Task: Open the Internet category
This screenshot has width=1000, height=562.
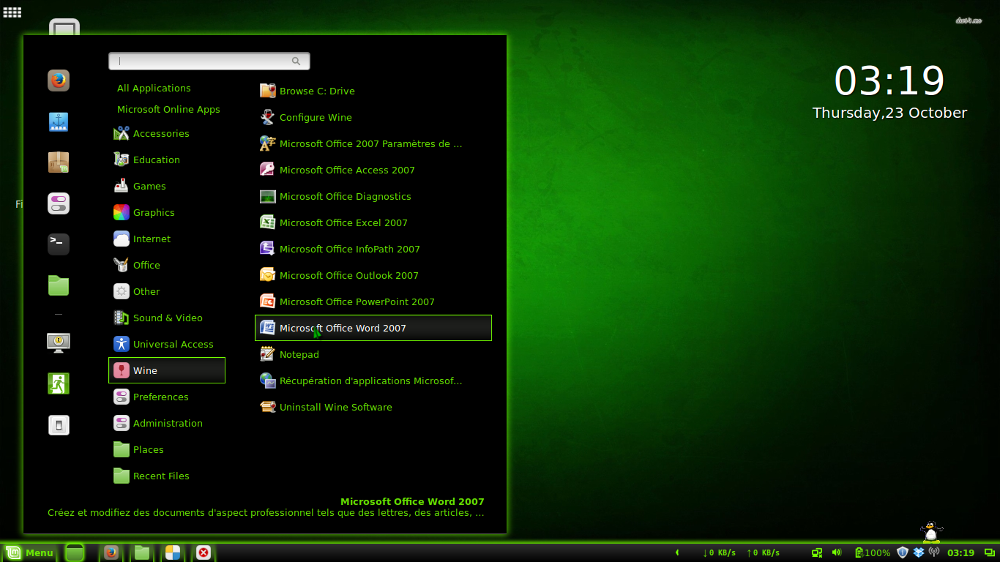Action: (166, 239)
